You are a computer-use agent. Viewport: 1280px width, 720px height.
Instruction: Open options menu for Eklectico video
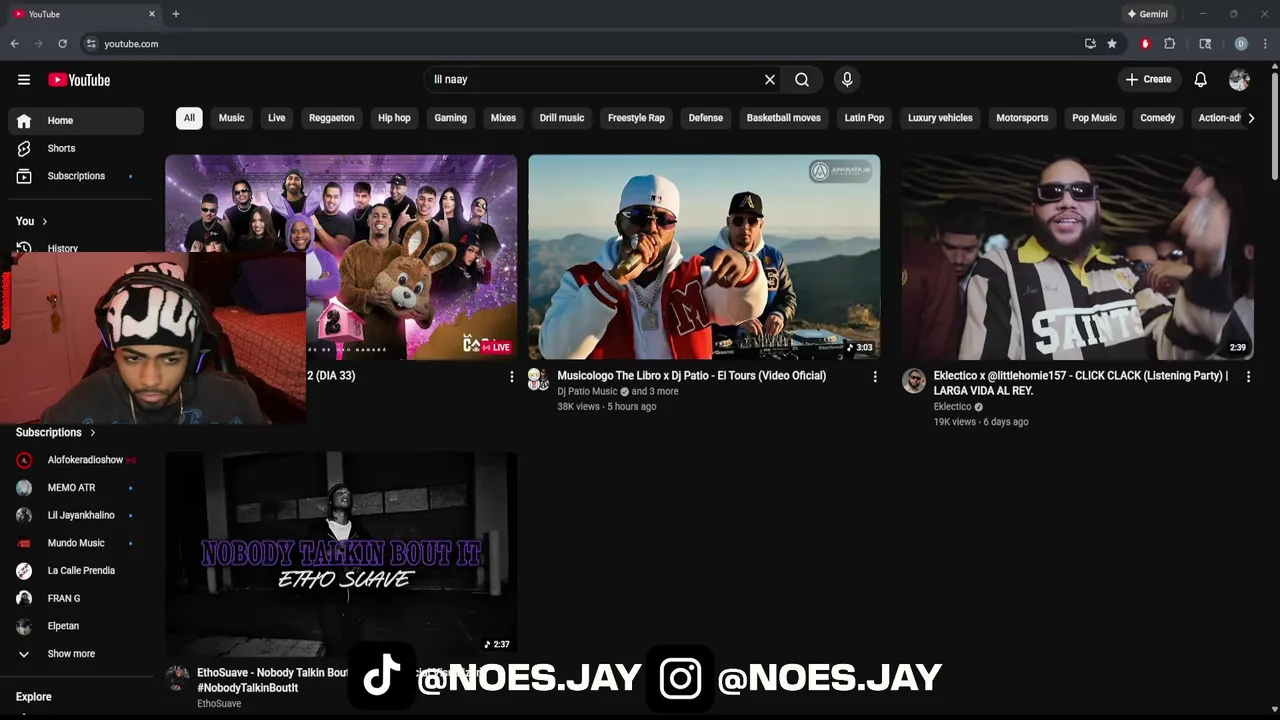(1248, 377)
